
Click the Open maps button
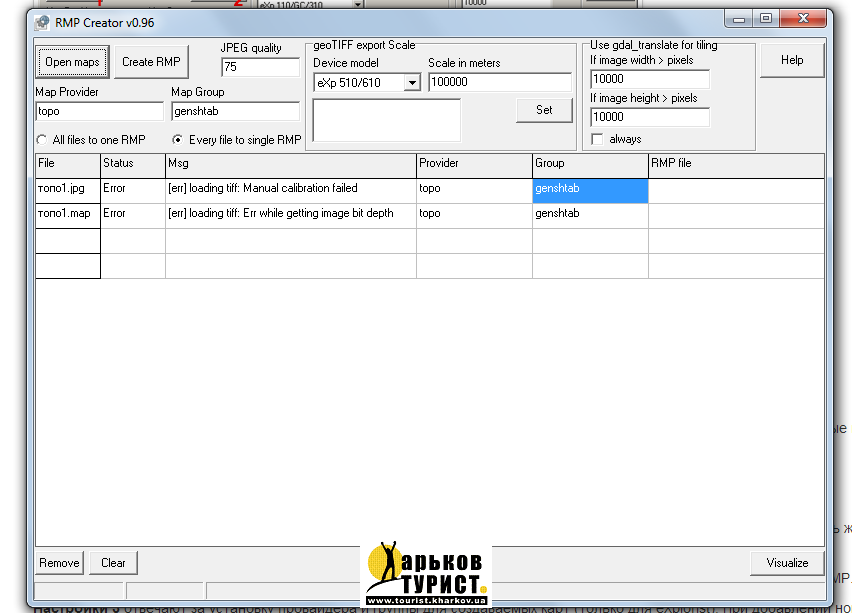[x=73, y=62]
